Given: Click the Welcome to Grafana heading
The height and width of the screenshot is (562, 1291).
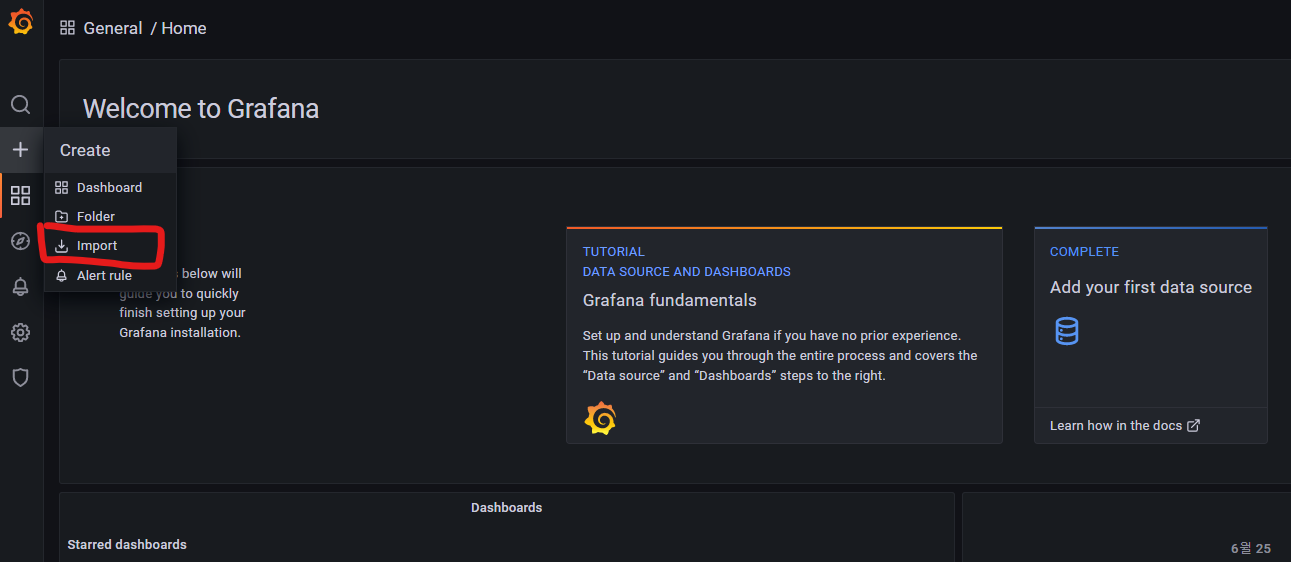Looking at the screenshot, I should pos(201,108).
